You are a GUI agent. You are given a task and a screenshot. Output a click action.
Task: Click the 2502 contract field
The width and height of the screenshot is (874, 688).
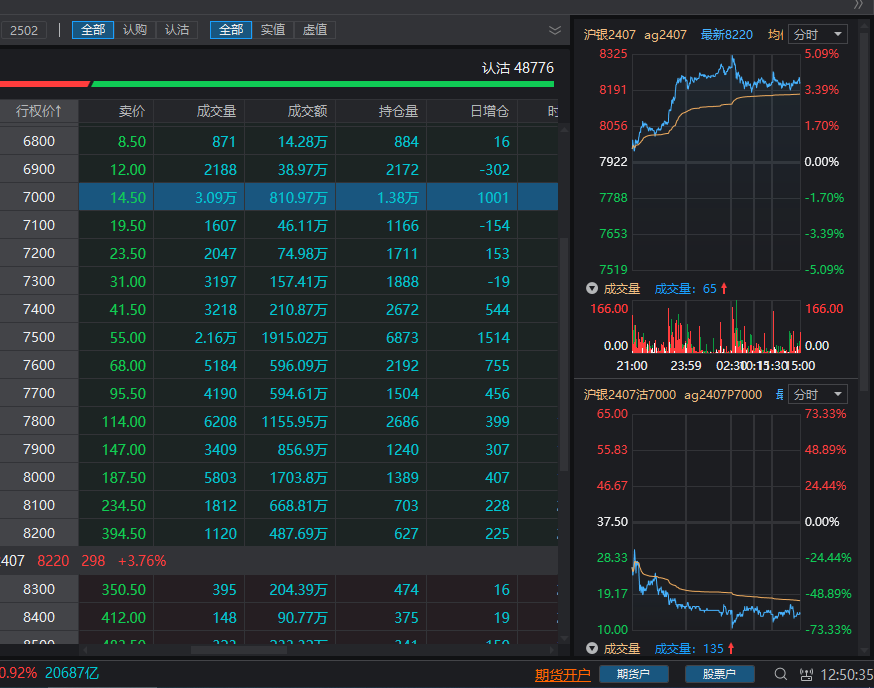23,30
